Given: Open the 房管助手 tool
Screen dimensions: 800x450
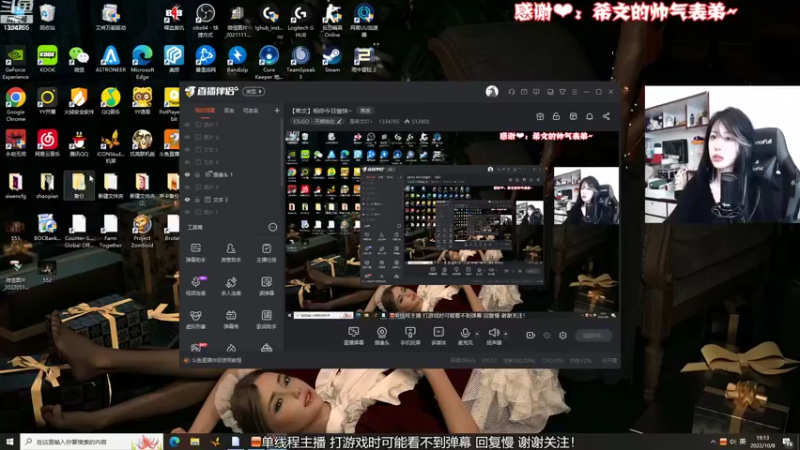Looking at the screenshot, I should (x=231, y=252).
